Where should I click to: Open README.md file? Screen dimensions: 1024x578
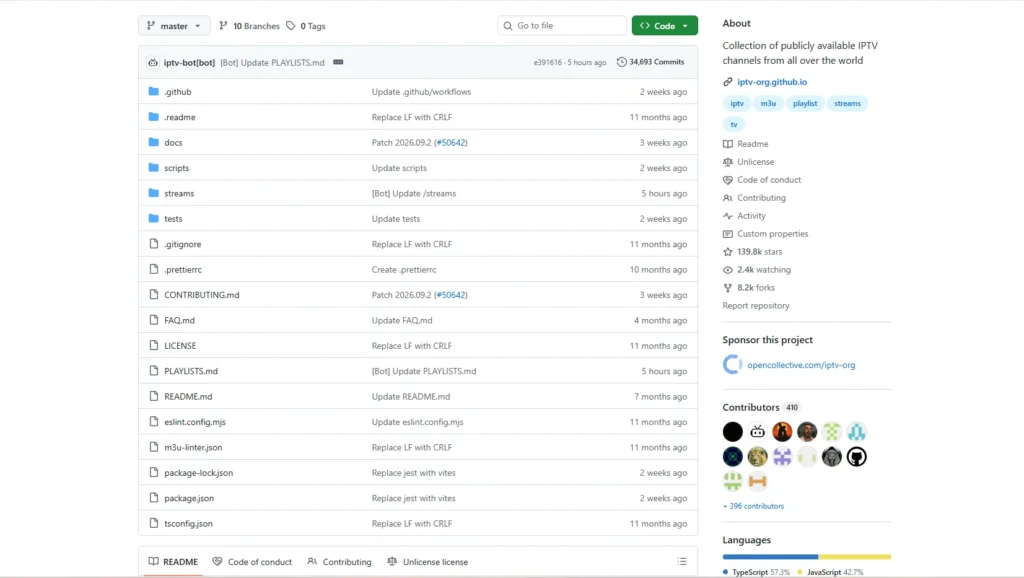188,396
